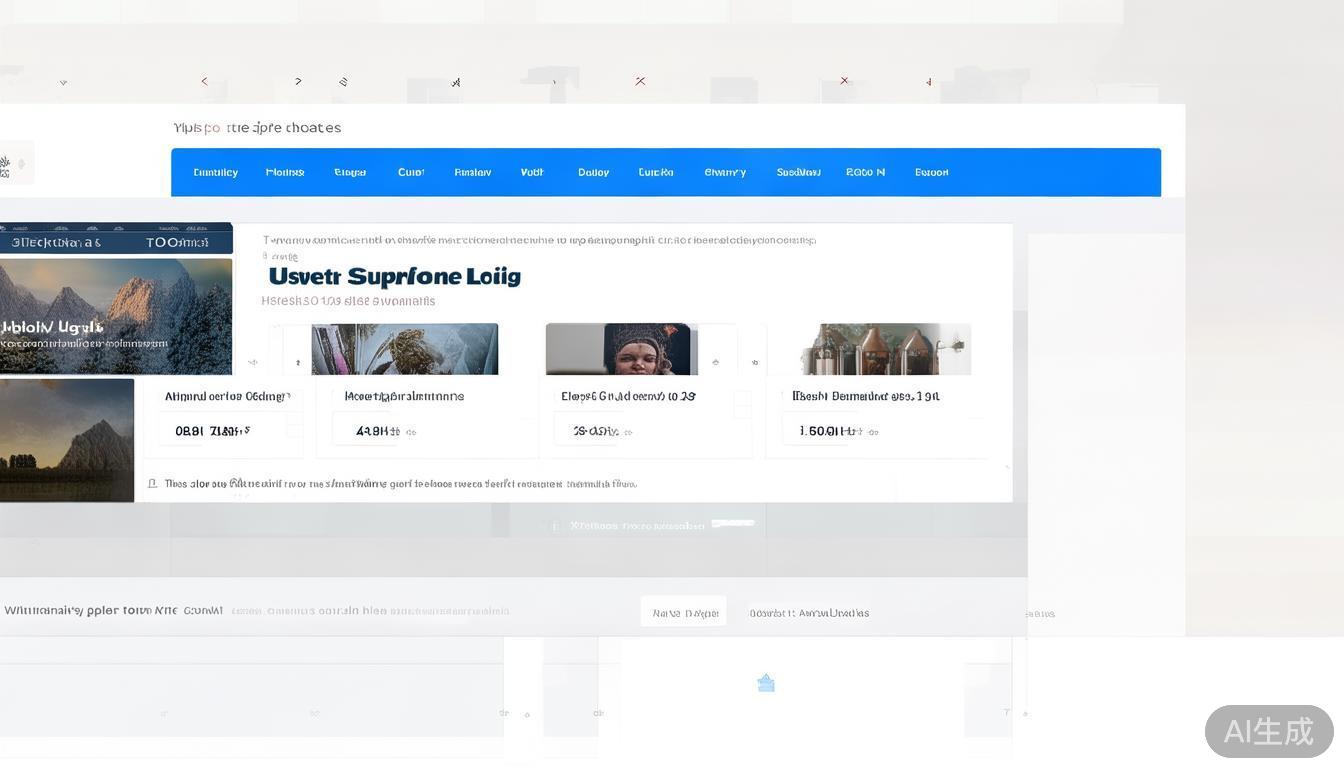Viewport: 1344px width, 768px height.
Task: Select the "Cuiot" item in the blue navigation bar
Action: tap(411, 172)
